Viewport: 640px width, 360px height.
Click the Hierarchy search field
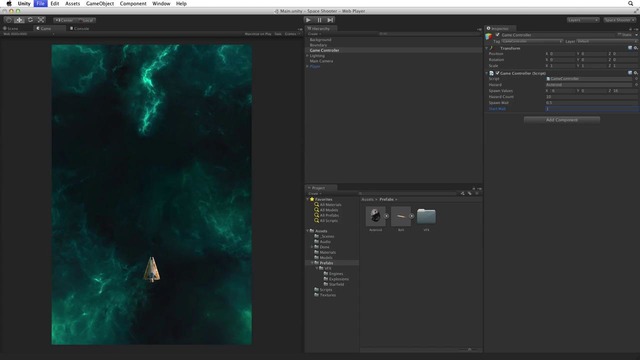coord(429,34)
